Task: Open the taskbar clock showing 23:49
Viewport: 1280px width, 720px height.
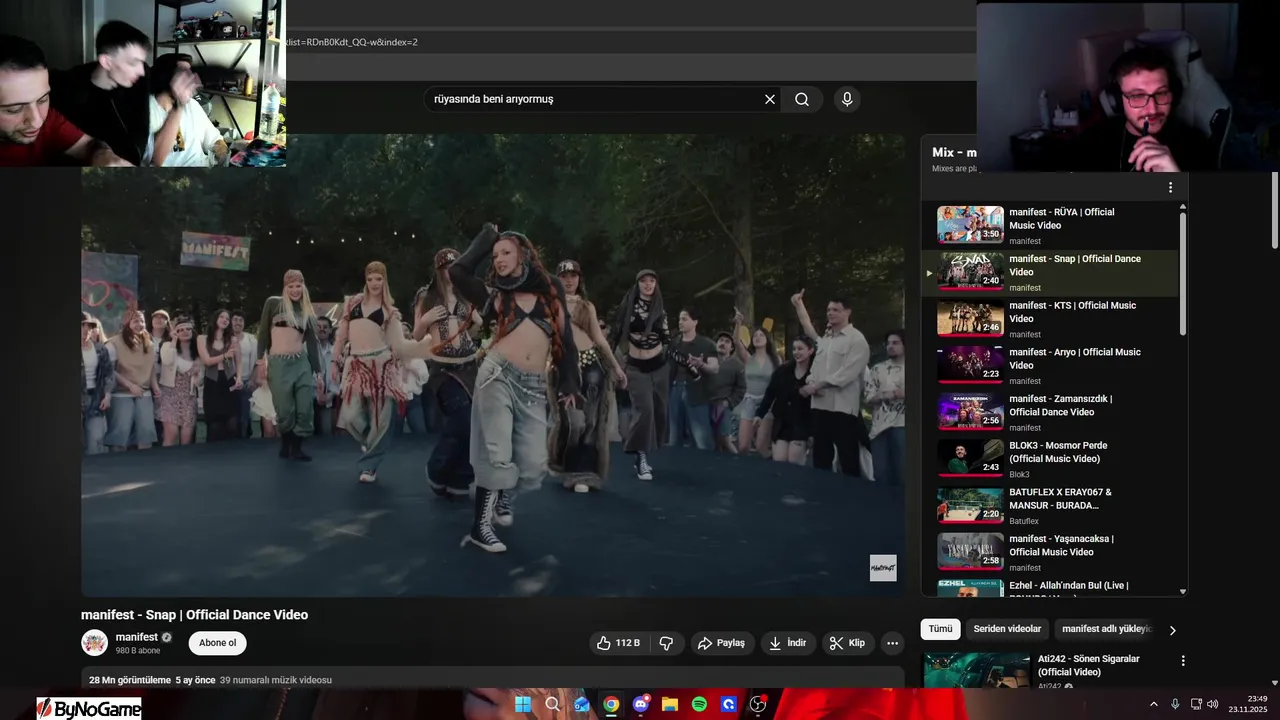Action: (x=1249, y=704)
